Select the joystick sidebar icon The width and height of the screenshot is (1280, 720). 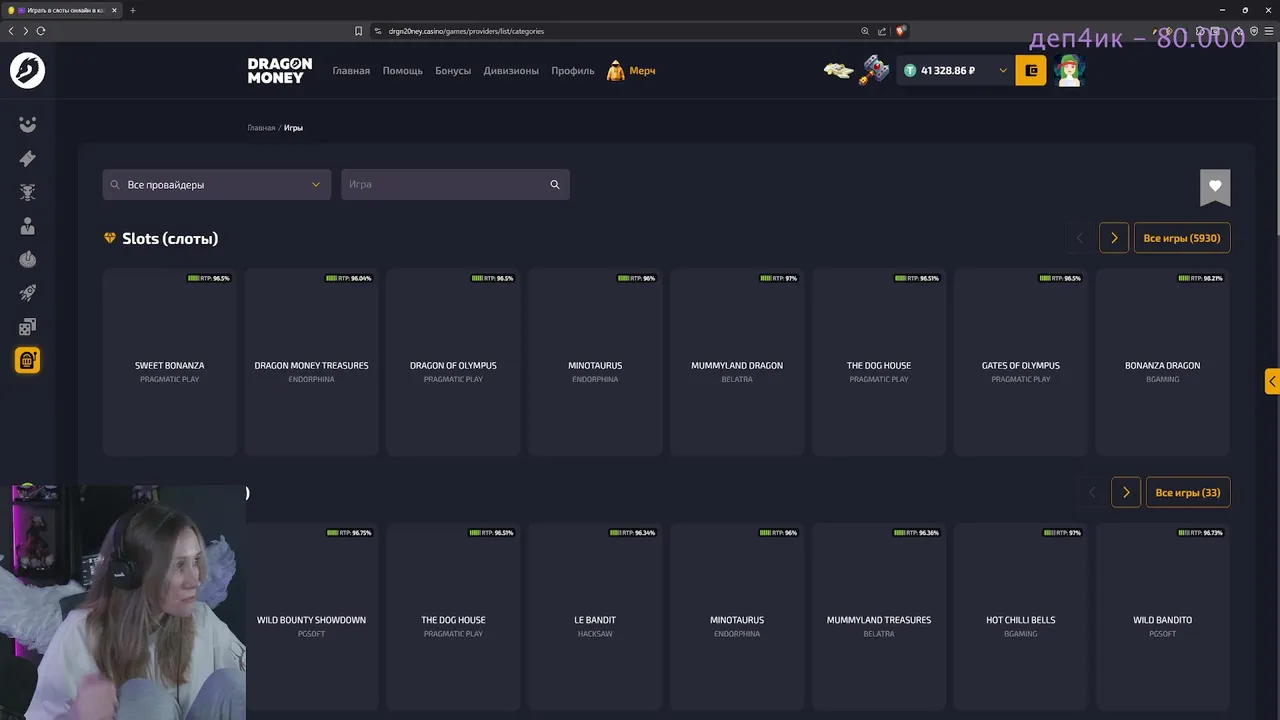click(27, 259)
